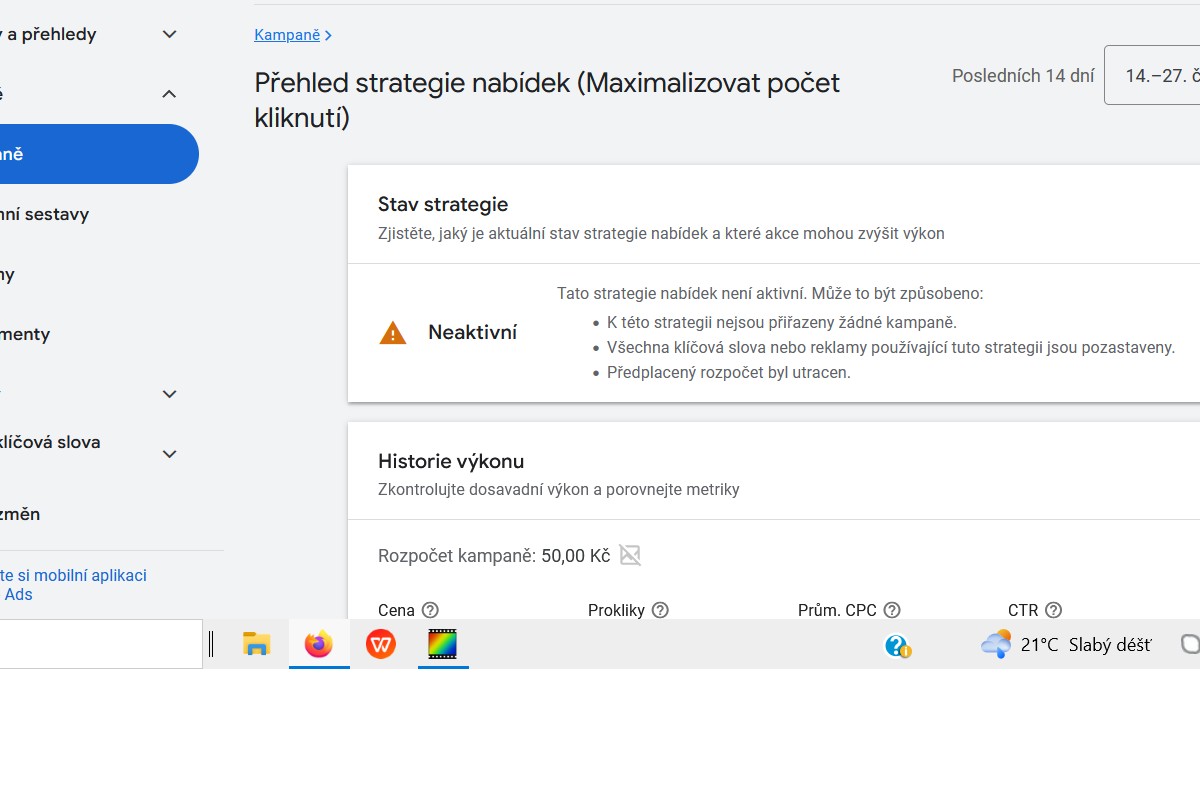The image size is (1200, 800).
Task: Click the orange Neaktivní warning triangle
Action: pos(393,333)
